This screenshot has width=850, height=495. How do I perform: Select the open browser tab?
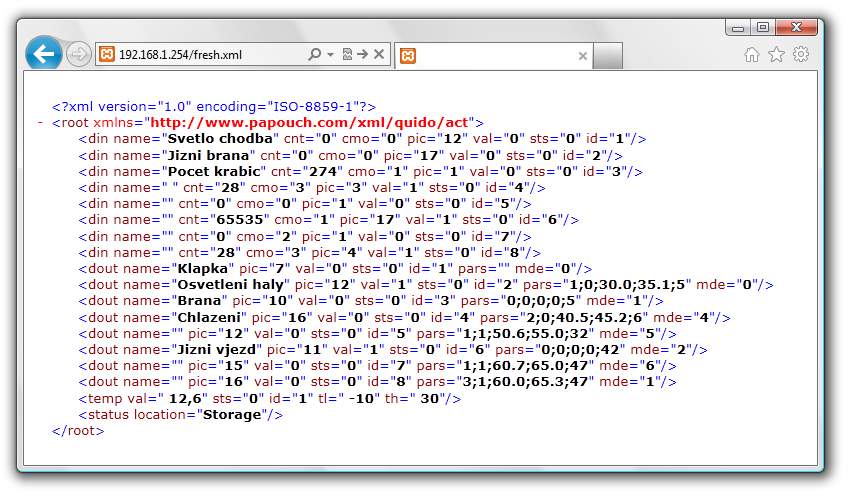point(494,55)
